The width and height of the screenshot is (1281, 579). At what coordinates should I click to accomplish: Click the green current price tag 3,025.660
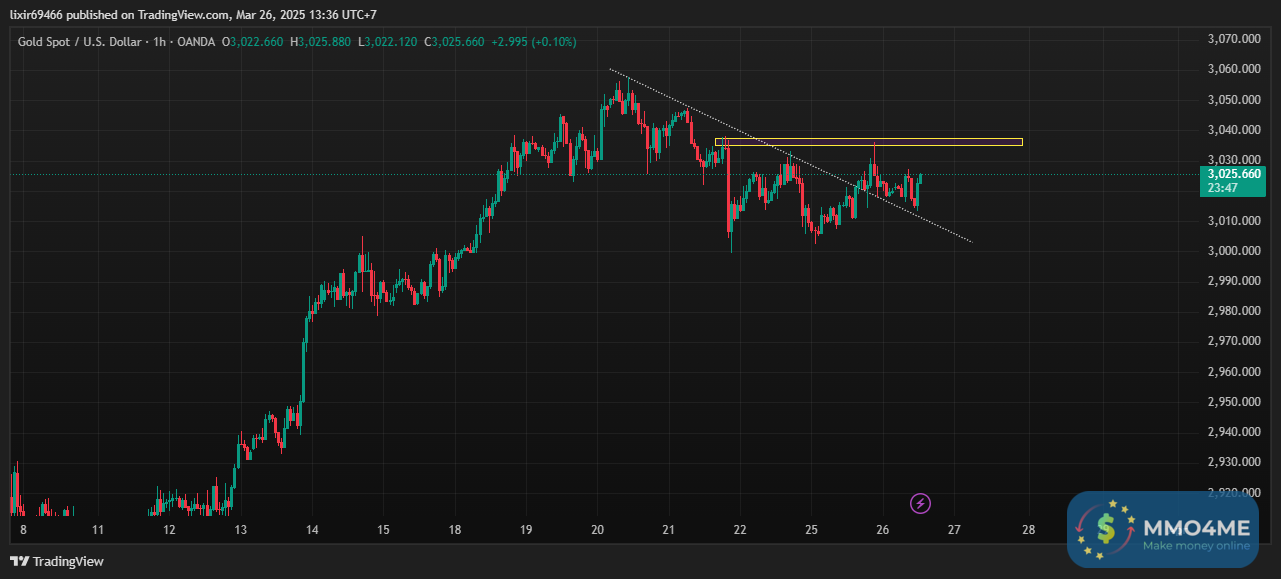[x=1235, y=173]
